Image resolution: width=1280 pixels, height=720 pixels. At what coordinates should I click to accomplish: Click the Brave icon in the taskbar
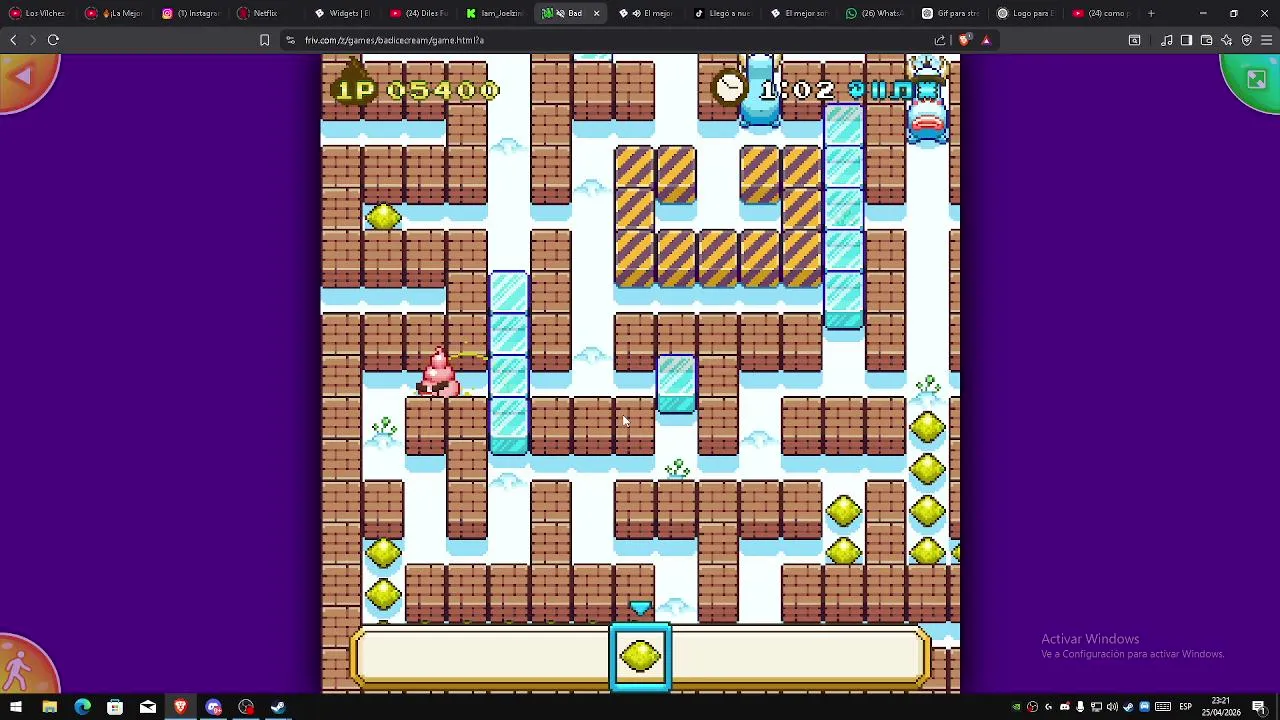181,707
